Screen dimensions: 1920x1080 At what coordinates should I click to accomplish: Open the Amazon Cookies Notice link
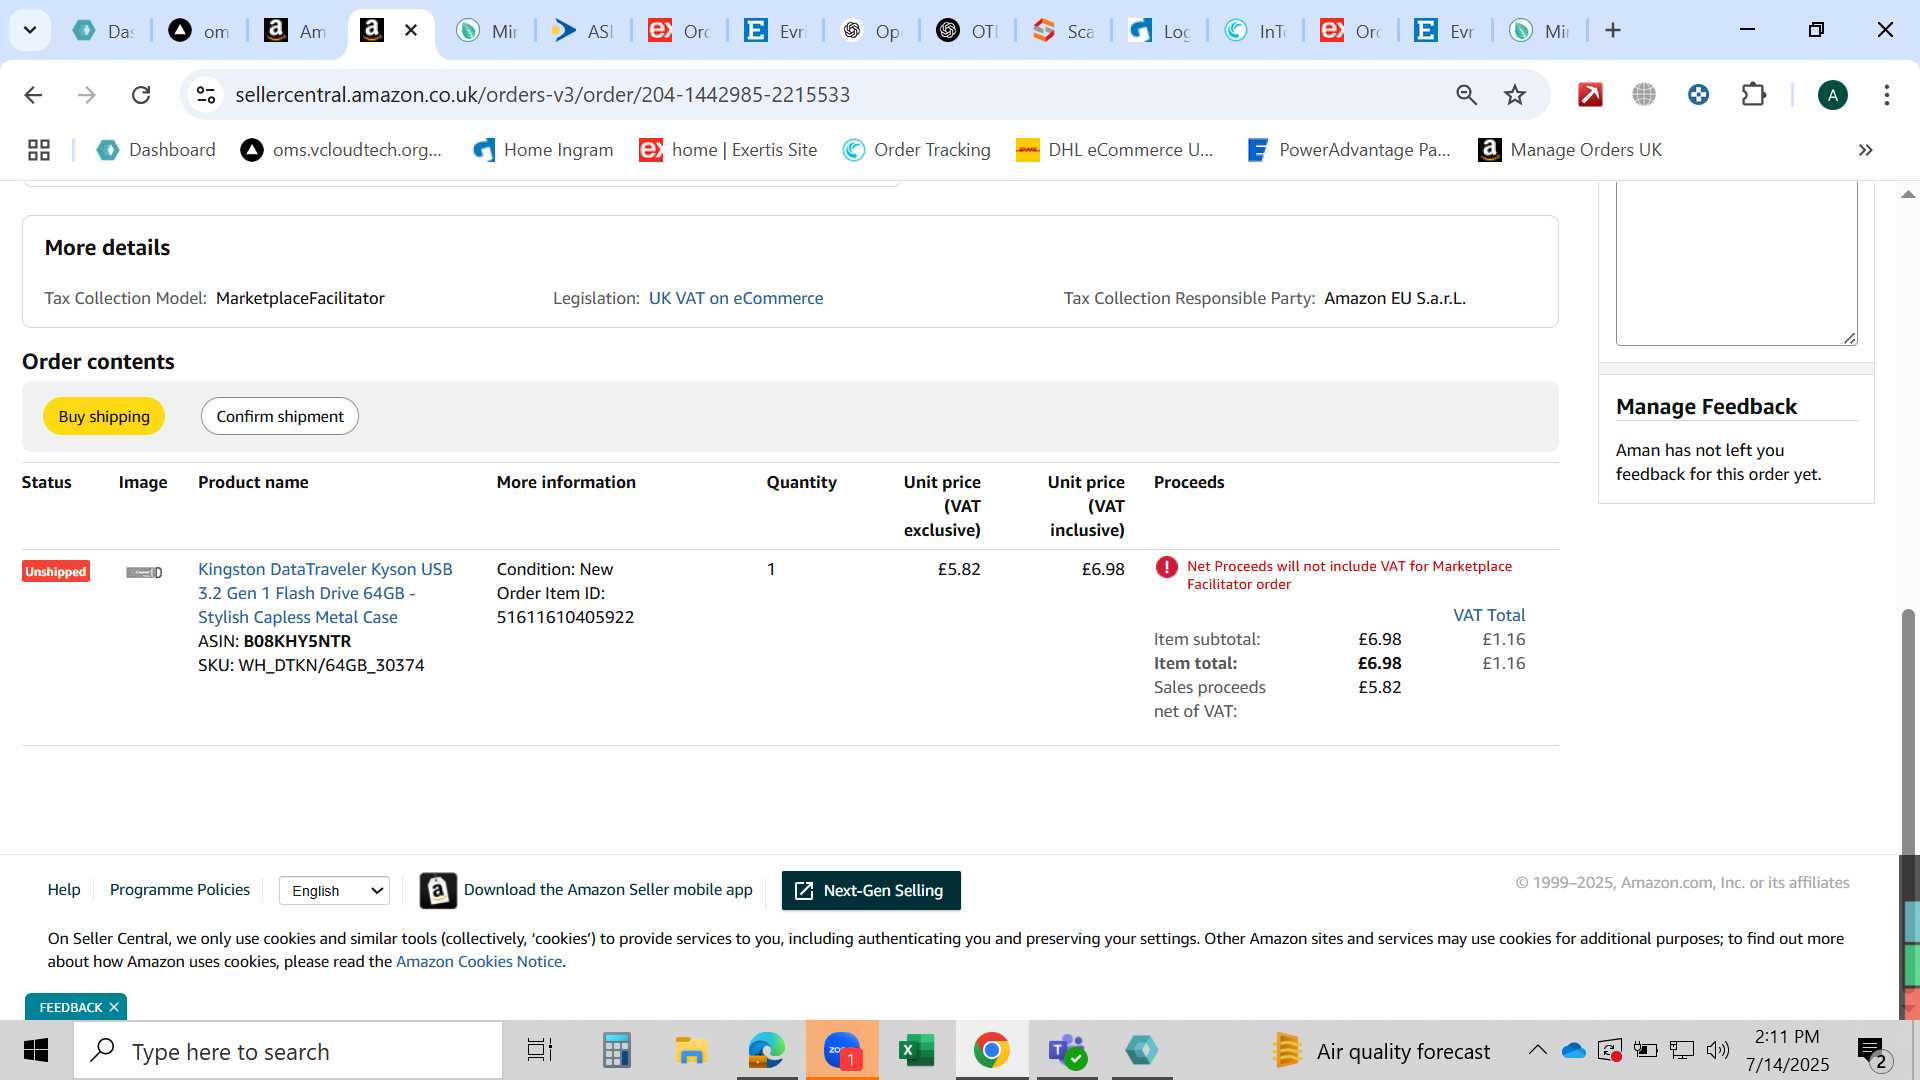[x=479, y=961]
